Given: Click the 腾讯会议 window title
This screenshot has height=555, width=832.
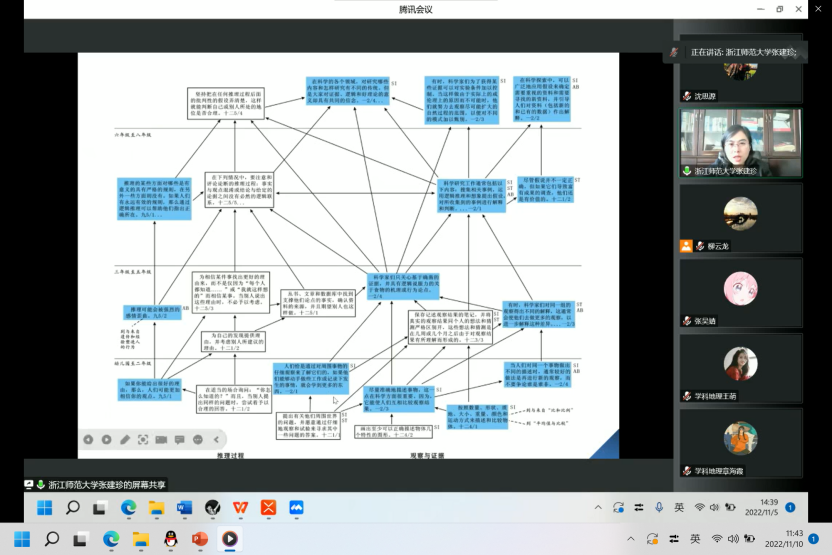Looking at the screenshot, I should click(415, 9).
